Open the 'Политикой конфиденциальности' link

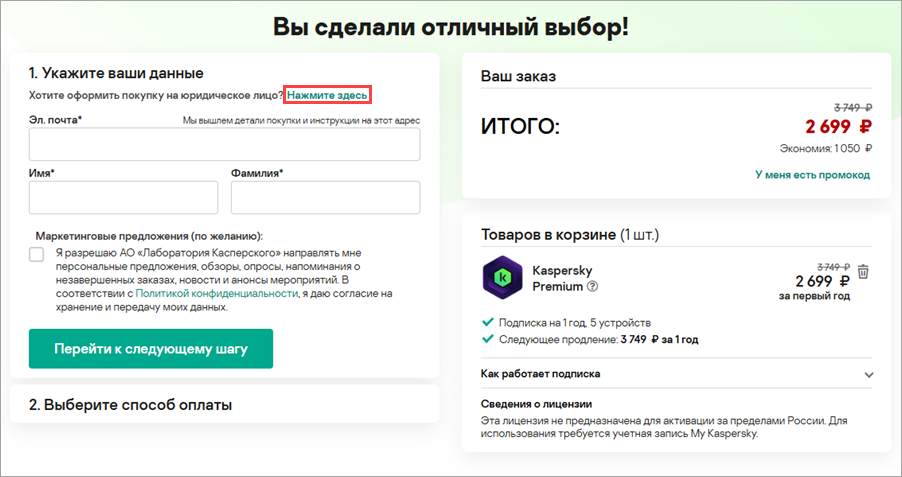point(217,293)
